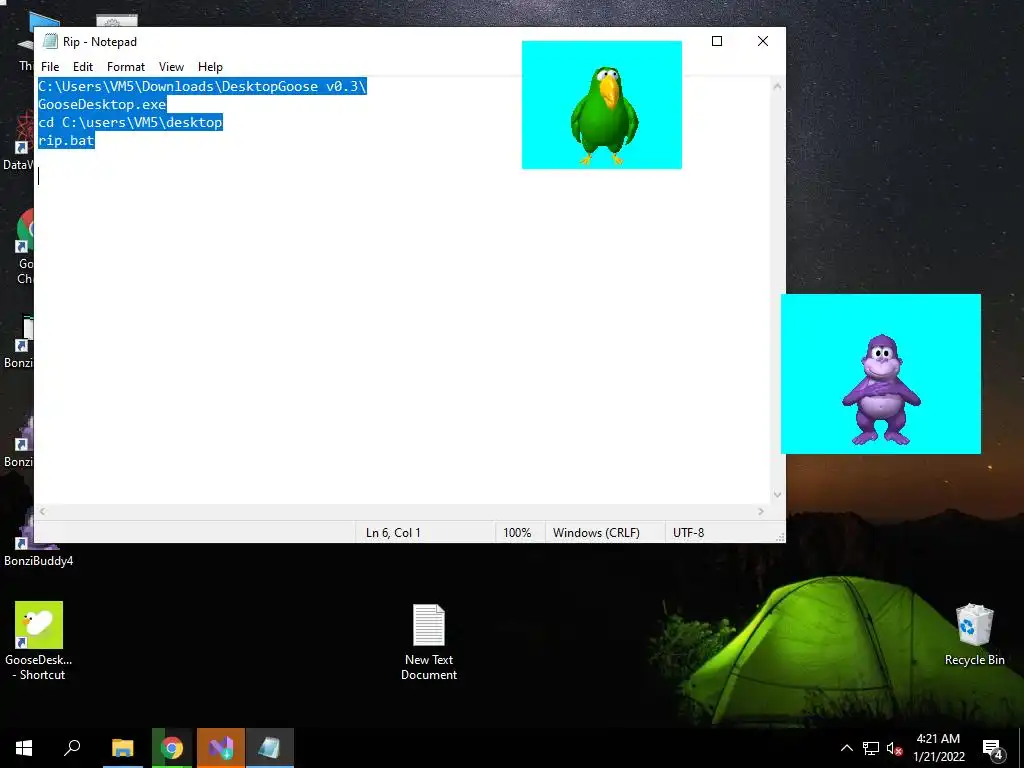1024x768 pixels.
Task: Click the UTF-8 encoding status entry
Action: (688, 533)
